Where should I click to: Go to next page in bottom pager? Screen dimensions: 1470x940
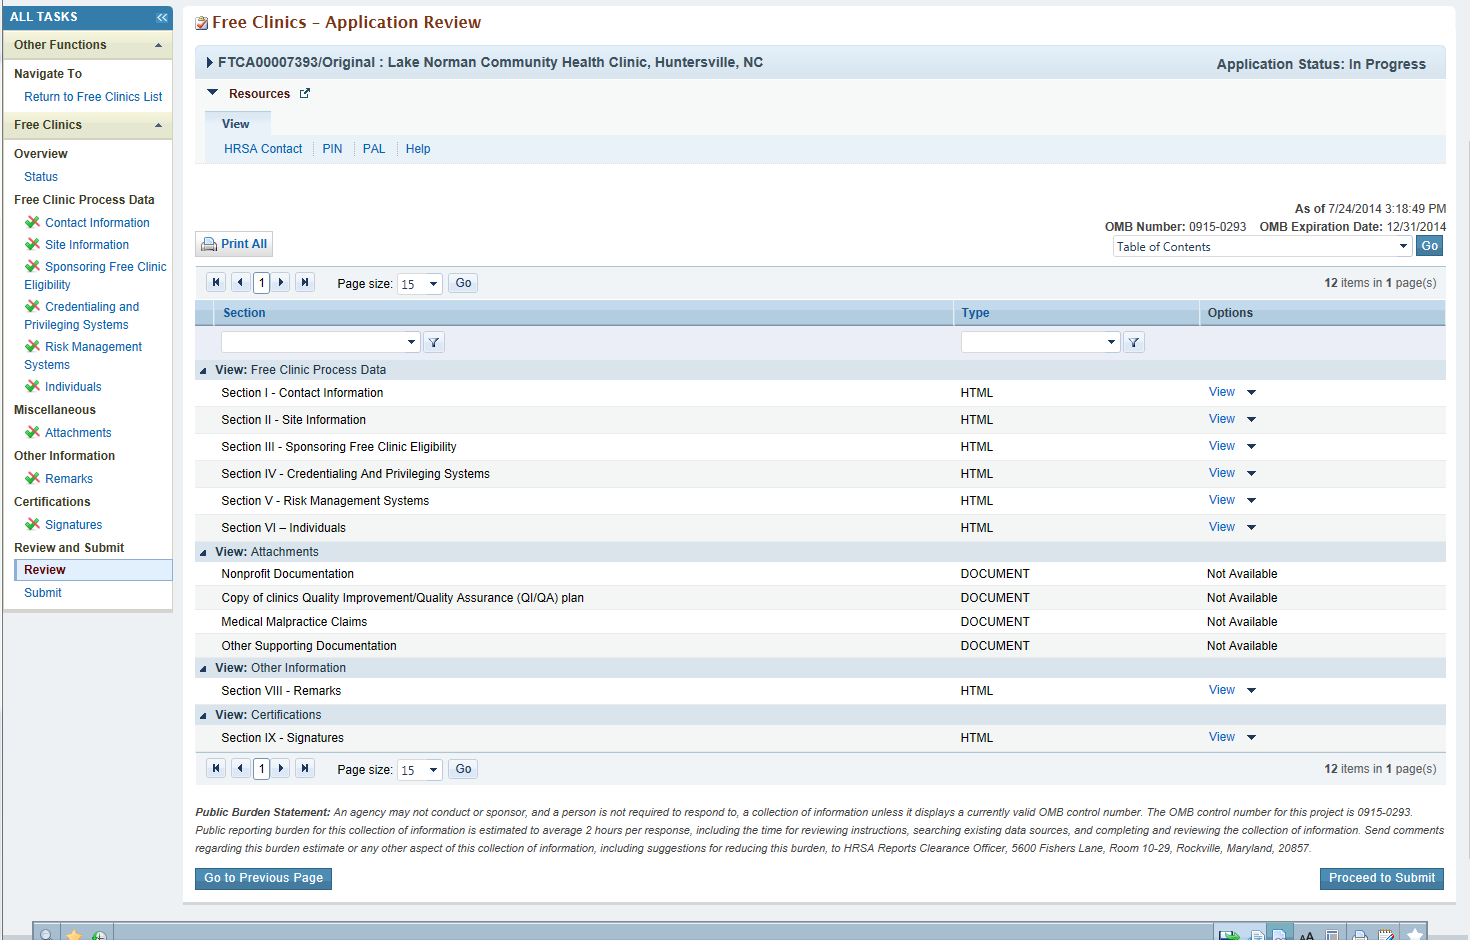(281, 768)
